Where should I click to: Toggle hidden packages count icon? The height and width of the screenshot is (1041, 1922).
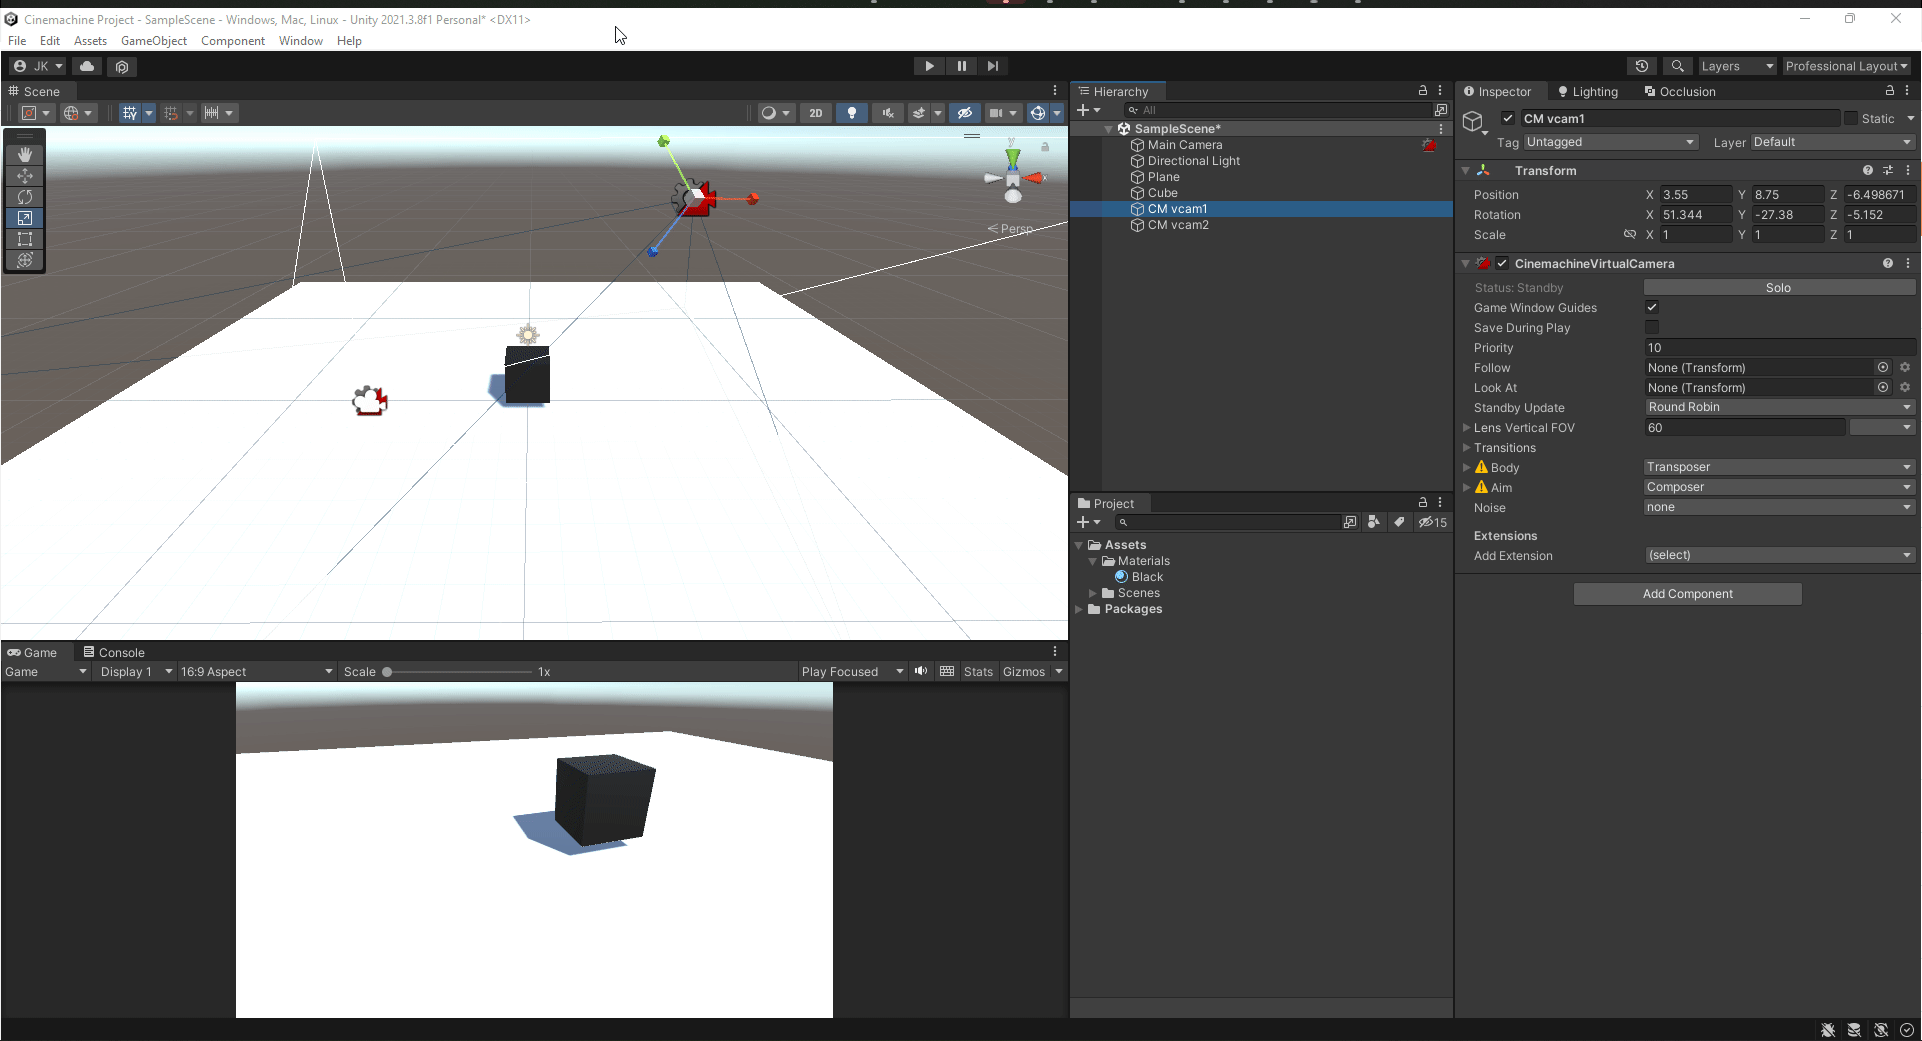1433,522
